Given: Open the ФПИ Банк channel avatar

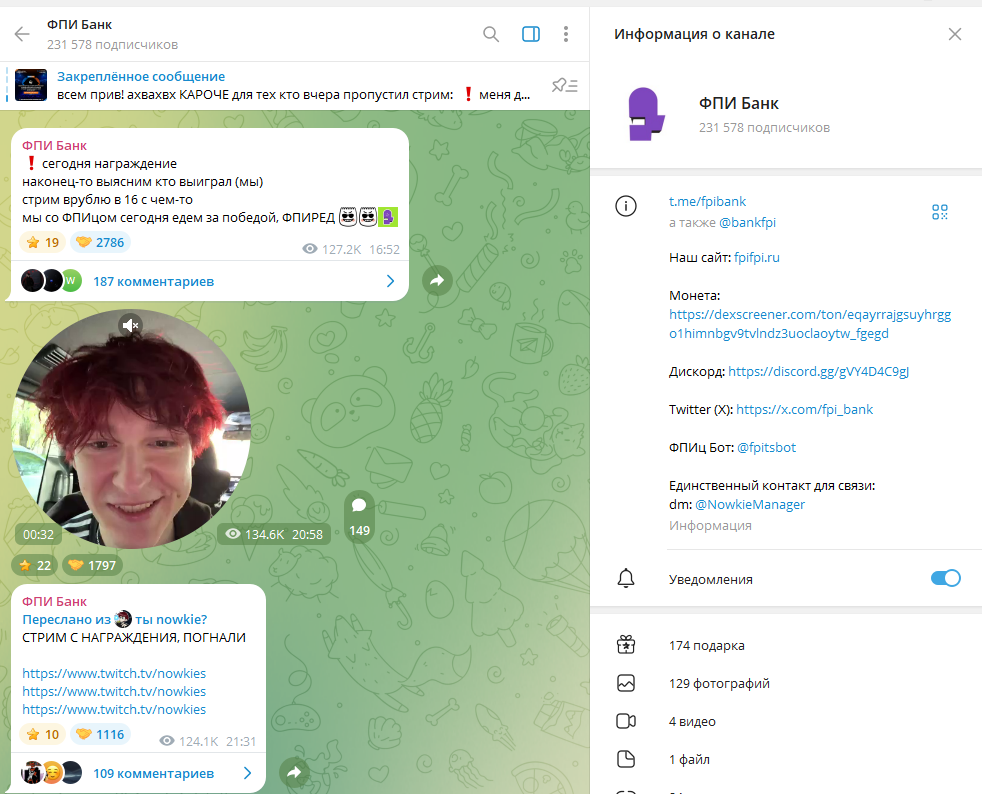Looking at the screenshot, I should [645, 114].
